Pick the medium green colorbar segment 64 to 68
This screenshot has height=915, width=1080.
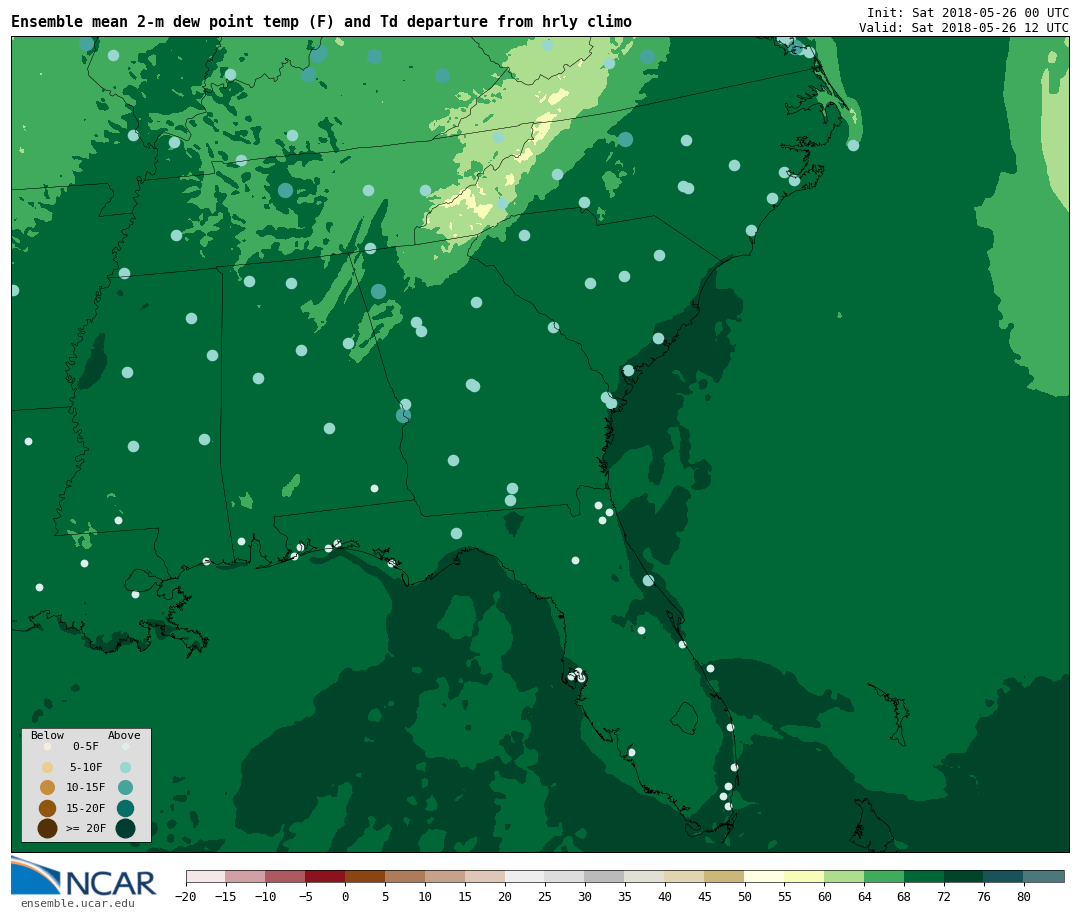click(884, 876)
